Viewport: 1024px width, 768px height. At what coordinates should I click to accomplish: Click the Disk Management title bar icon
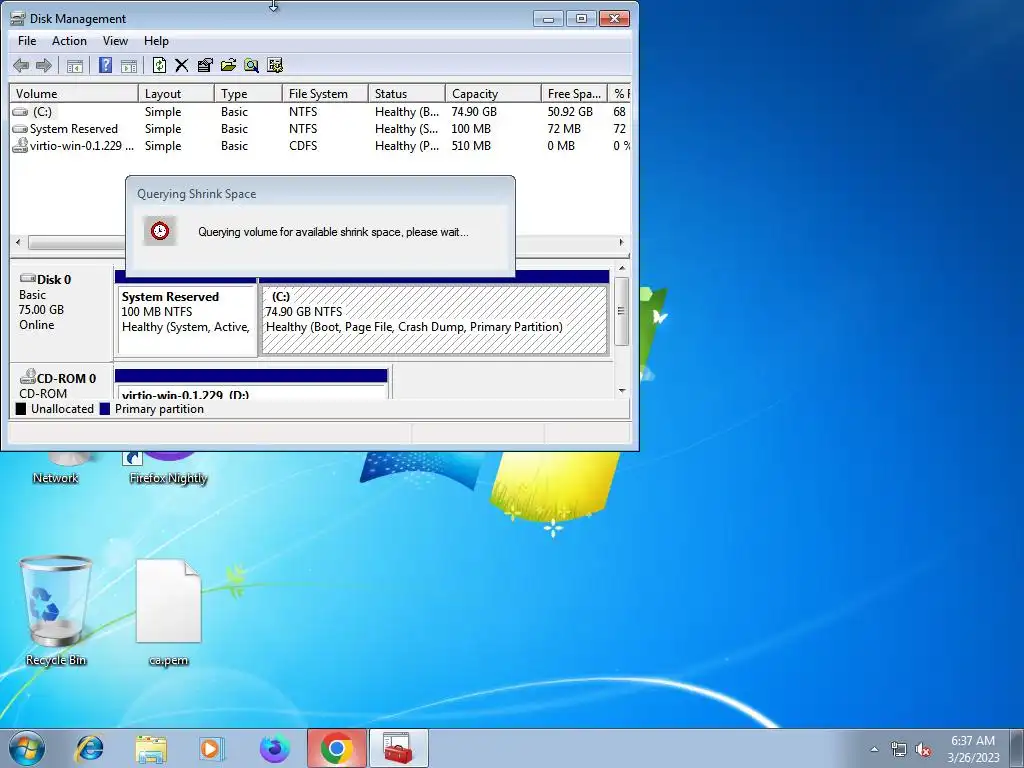[18, 18]
